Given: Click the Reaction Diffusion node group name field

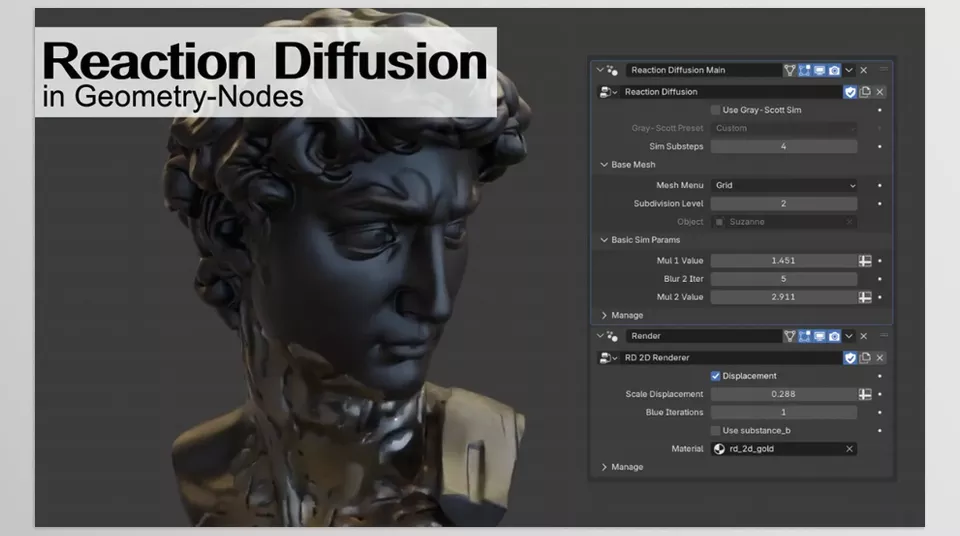Looking at the screenshot, I should pos(731,92).
